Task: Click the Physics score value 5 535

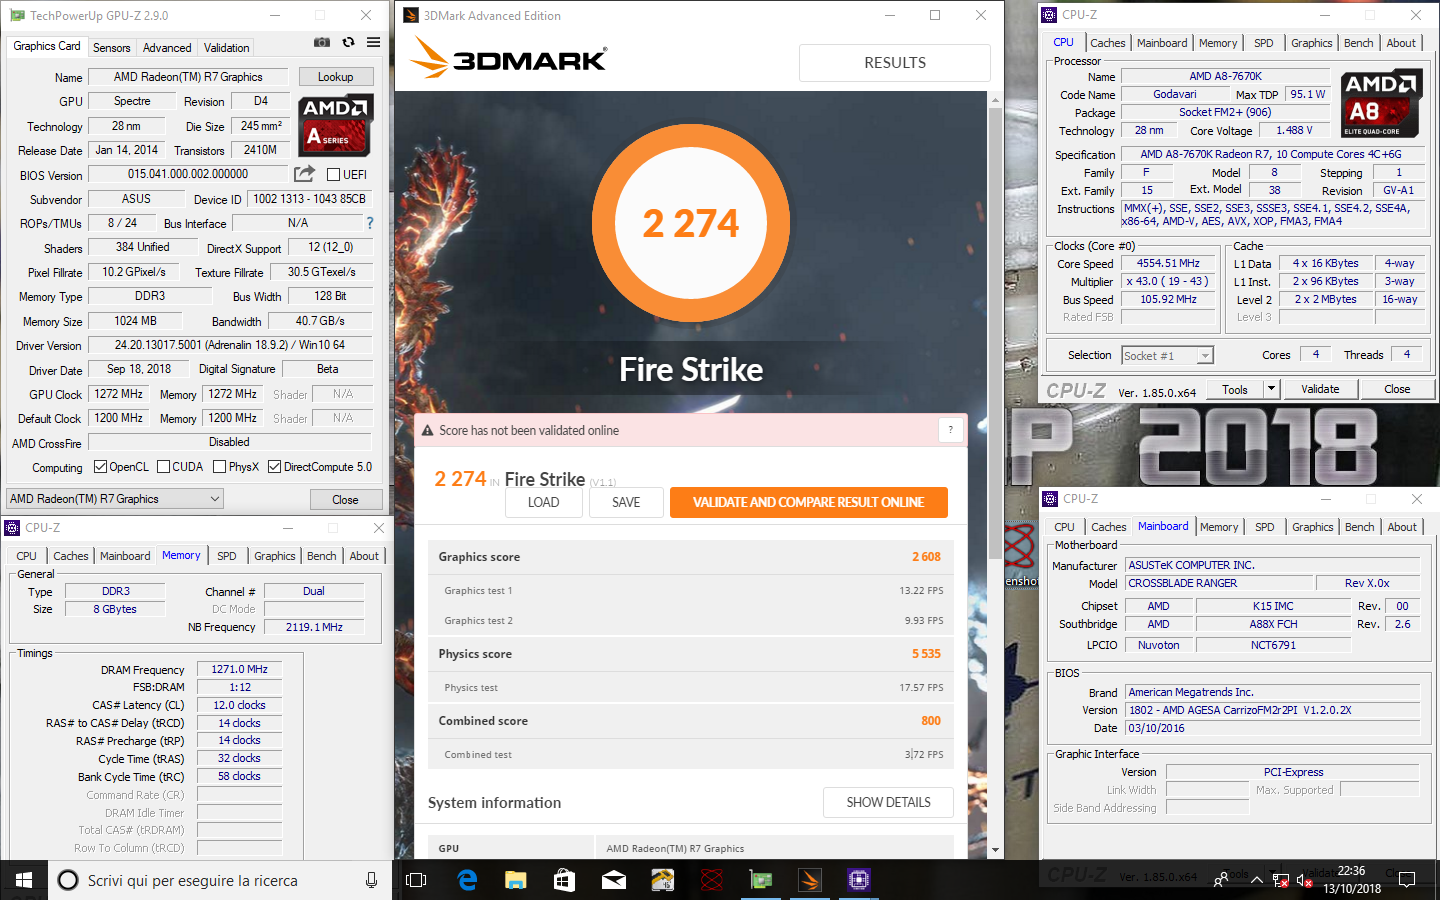Action: (926, 654)
